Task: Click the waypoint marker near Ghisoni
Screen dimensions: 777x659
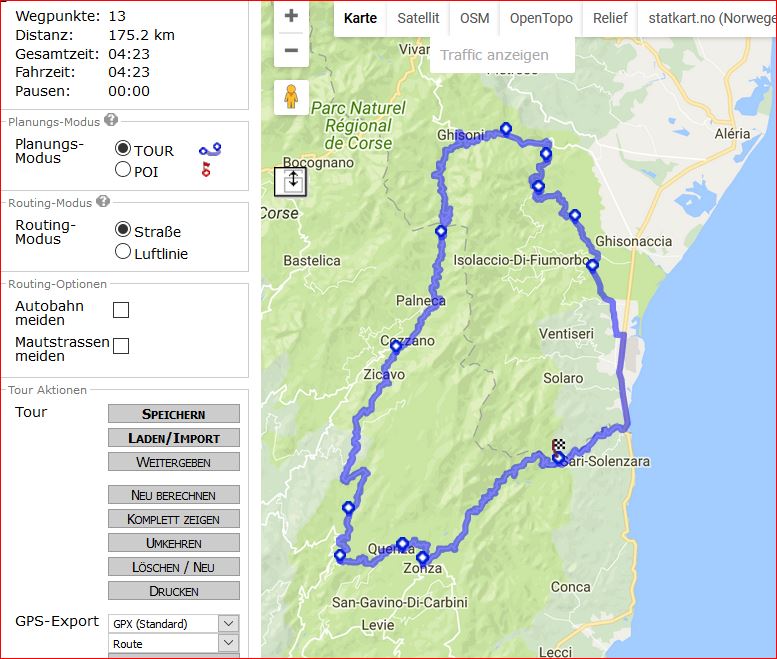Action: 505,129
